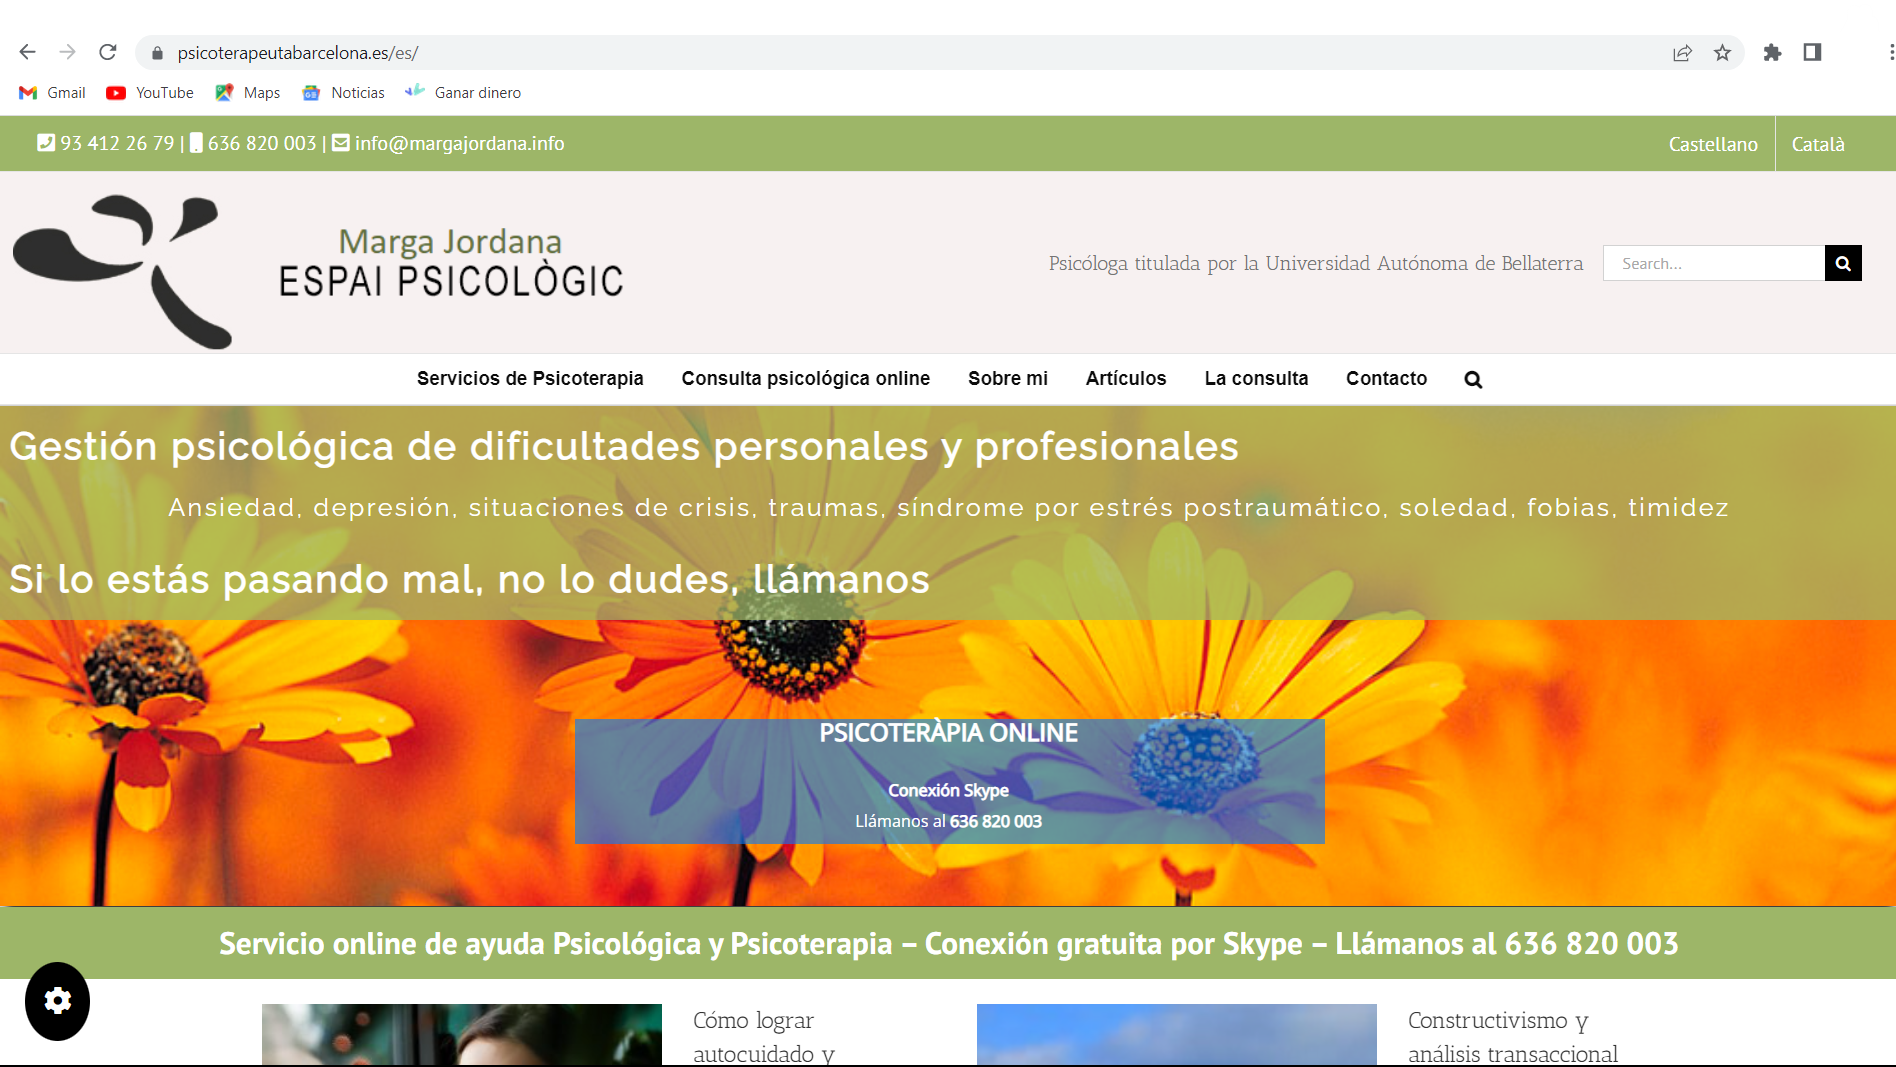Open the blue sky article thumbnail

(1177, 1035)
